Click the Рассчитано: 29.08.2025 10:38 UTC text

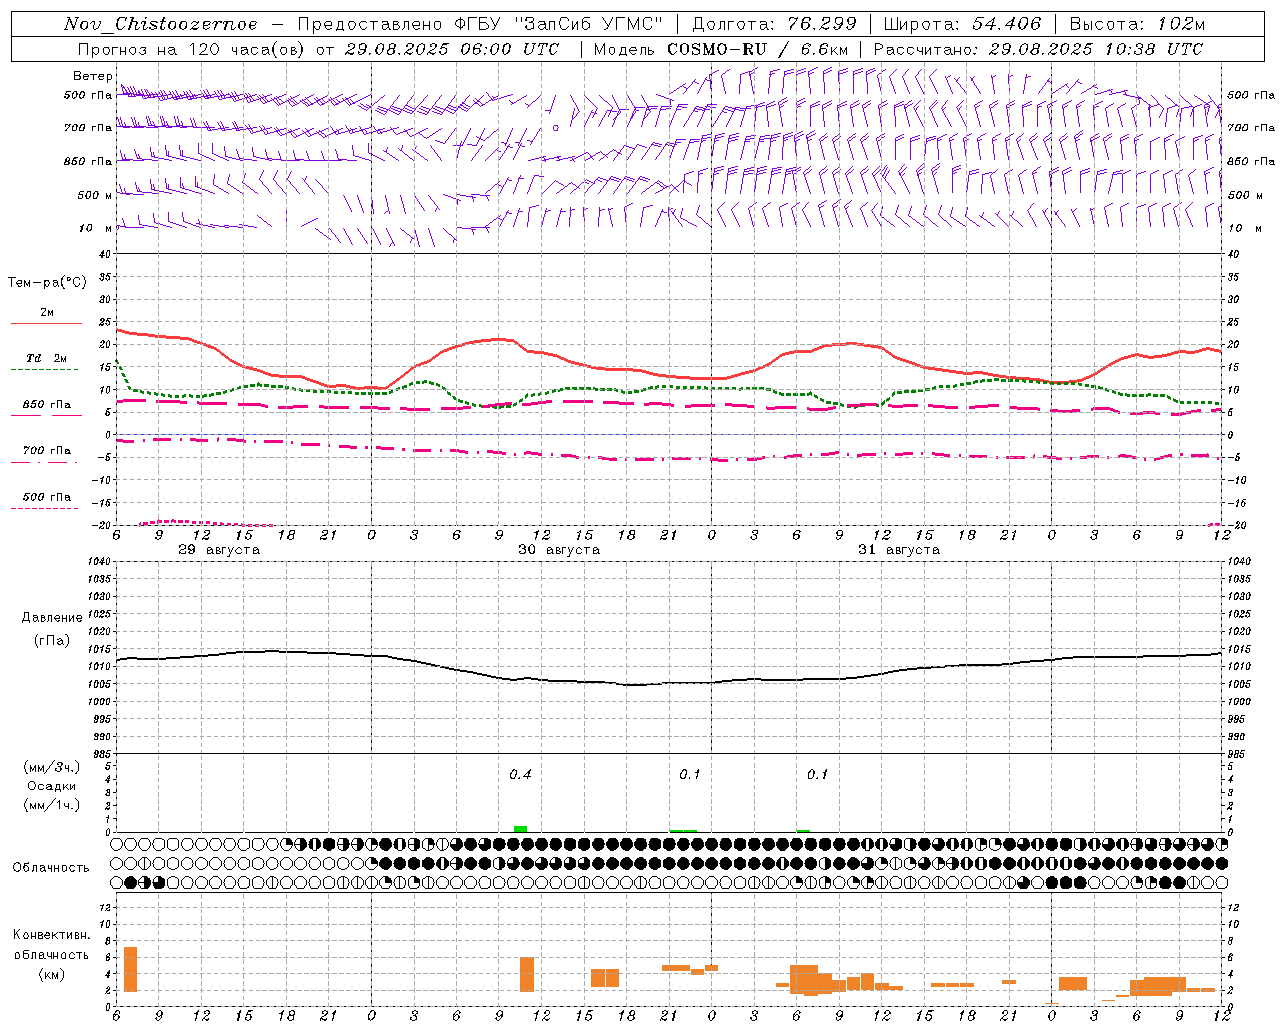(1038, 49)
